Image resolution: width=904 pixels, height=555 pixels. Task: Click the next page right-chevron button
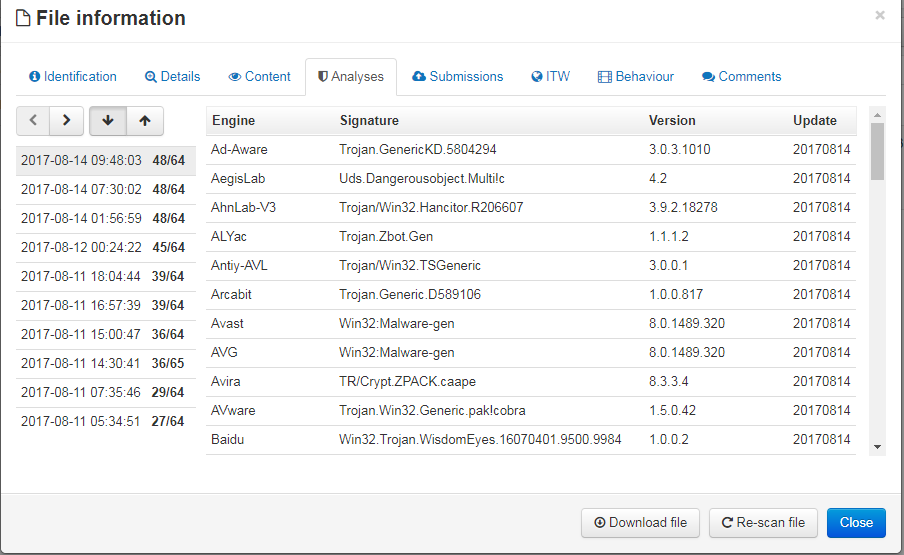[x=66, y=121]
